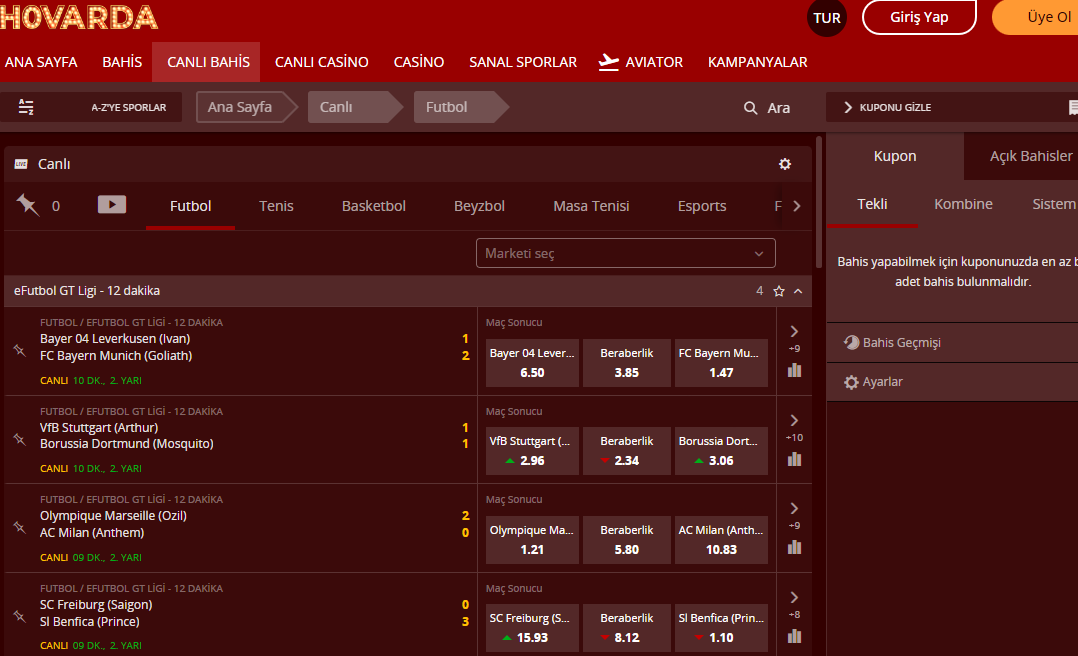Switch to Kombine coupon tab
Viewport: 1078px width, 656px height.
point(963,204)
